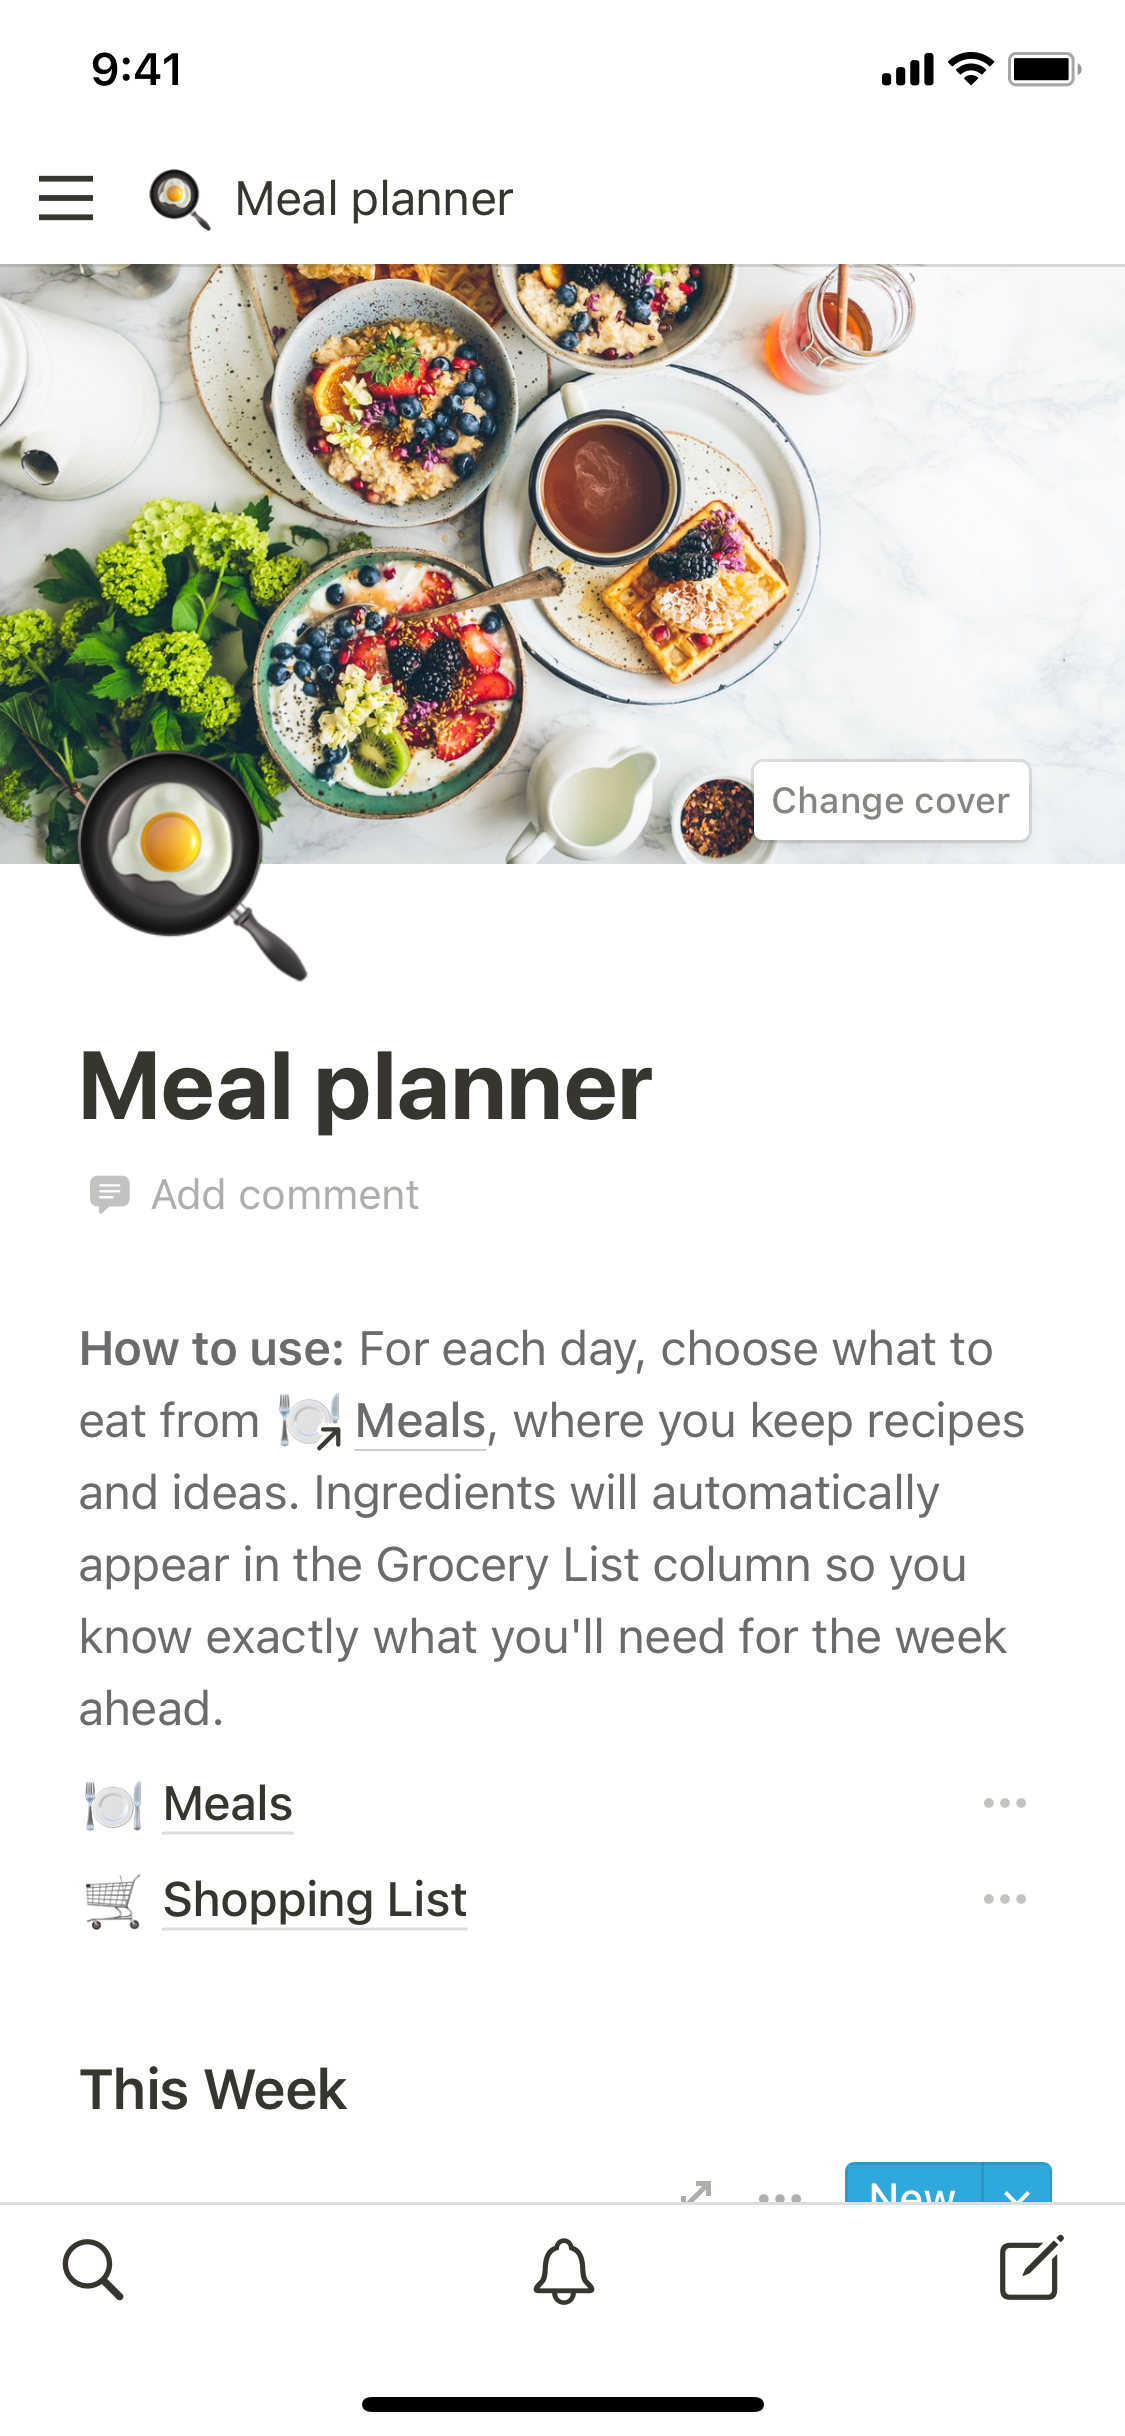Create a new page with compose icon
This screenshot has width=1125, height=2436.
click(1031, 2268)
